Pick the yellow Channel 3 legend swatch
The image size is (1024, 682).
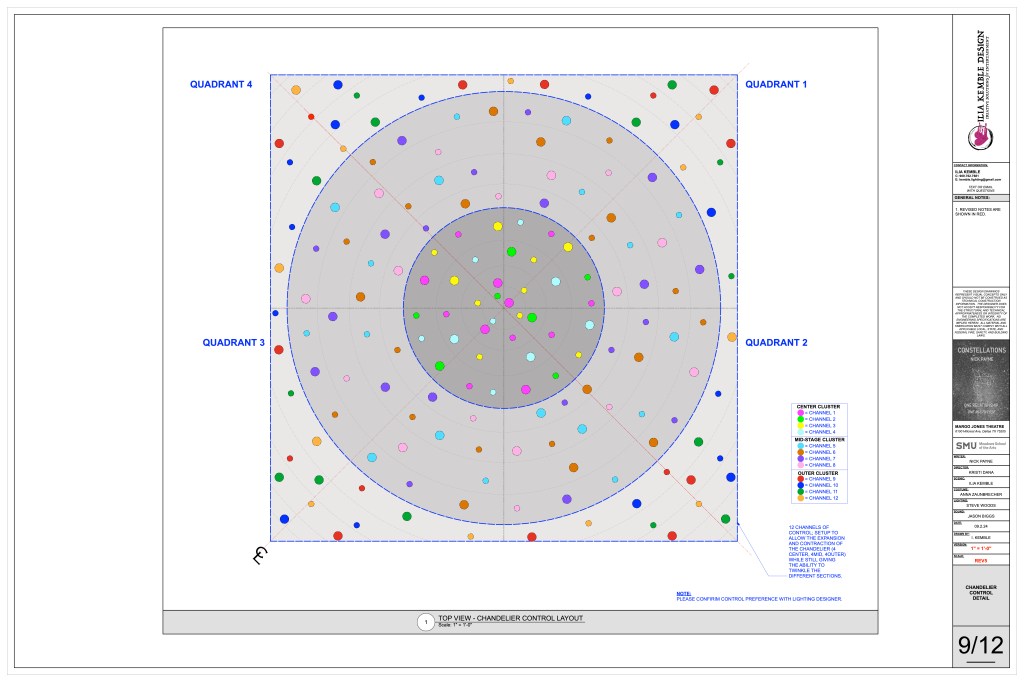click(x=800, y=426)
